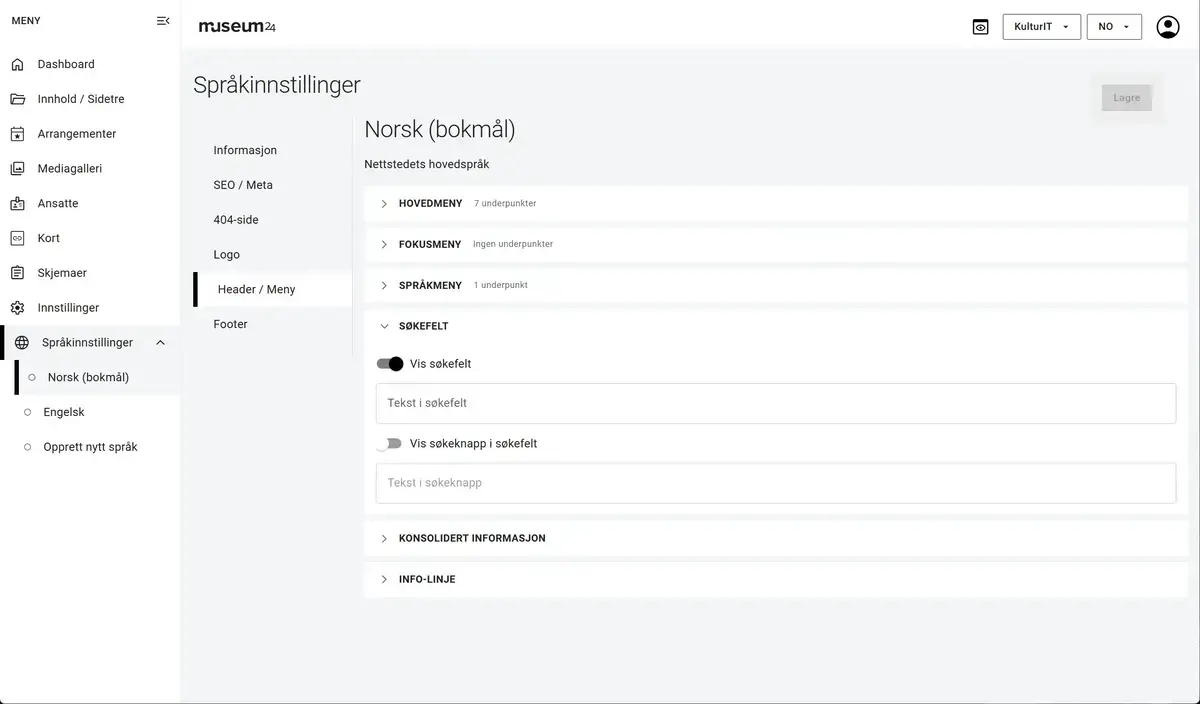Image resolution: width=1200 pixels, height=704 pixels.
Task: Collapse the sidebar menu icon
Action: pos(163,21)
